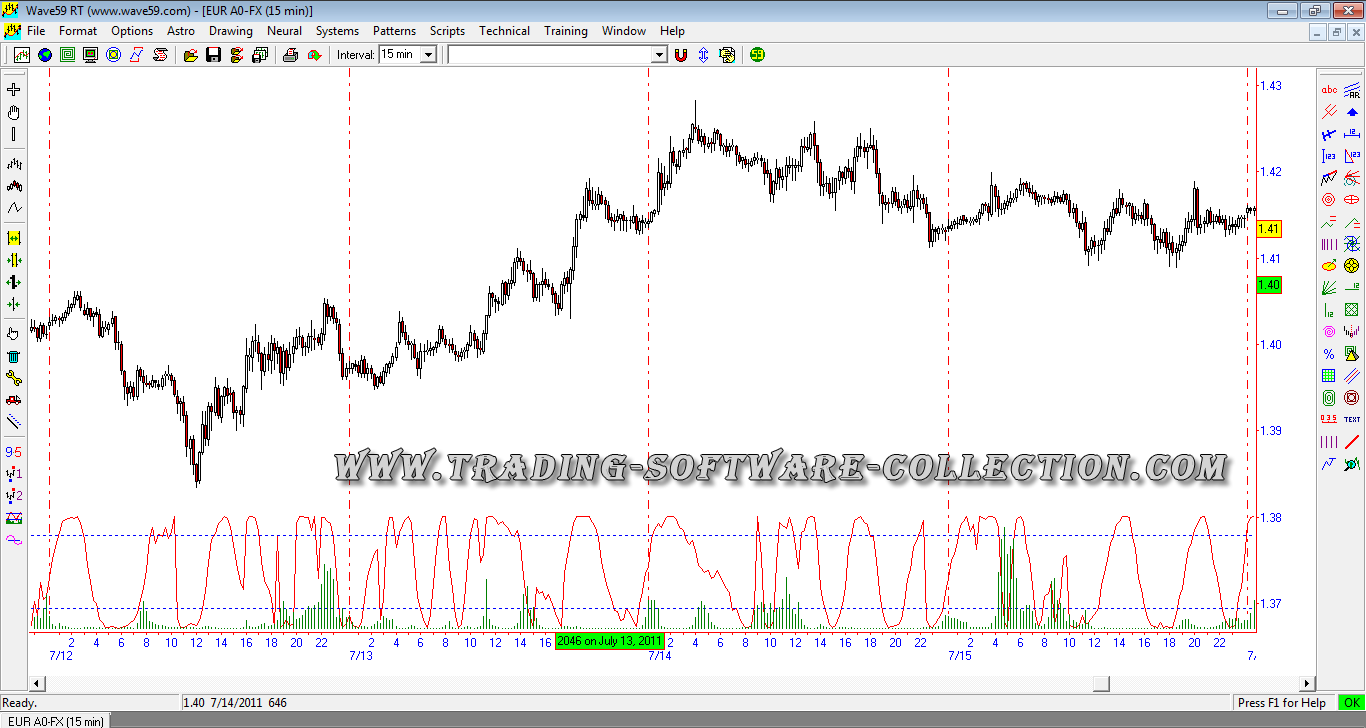Screen dimensions: 1366x728
Task: Select the abc text annotation tool
Action: (1329, 90)
